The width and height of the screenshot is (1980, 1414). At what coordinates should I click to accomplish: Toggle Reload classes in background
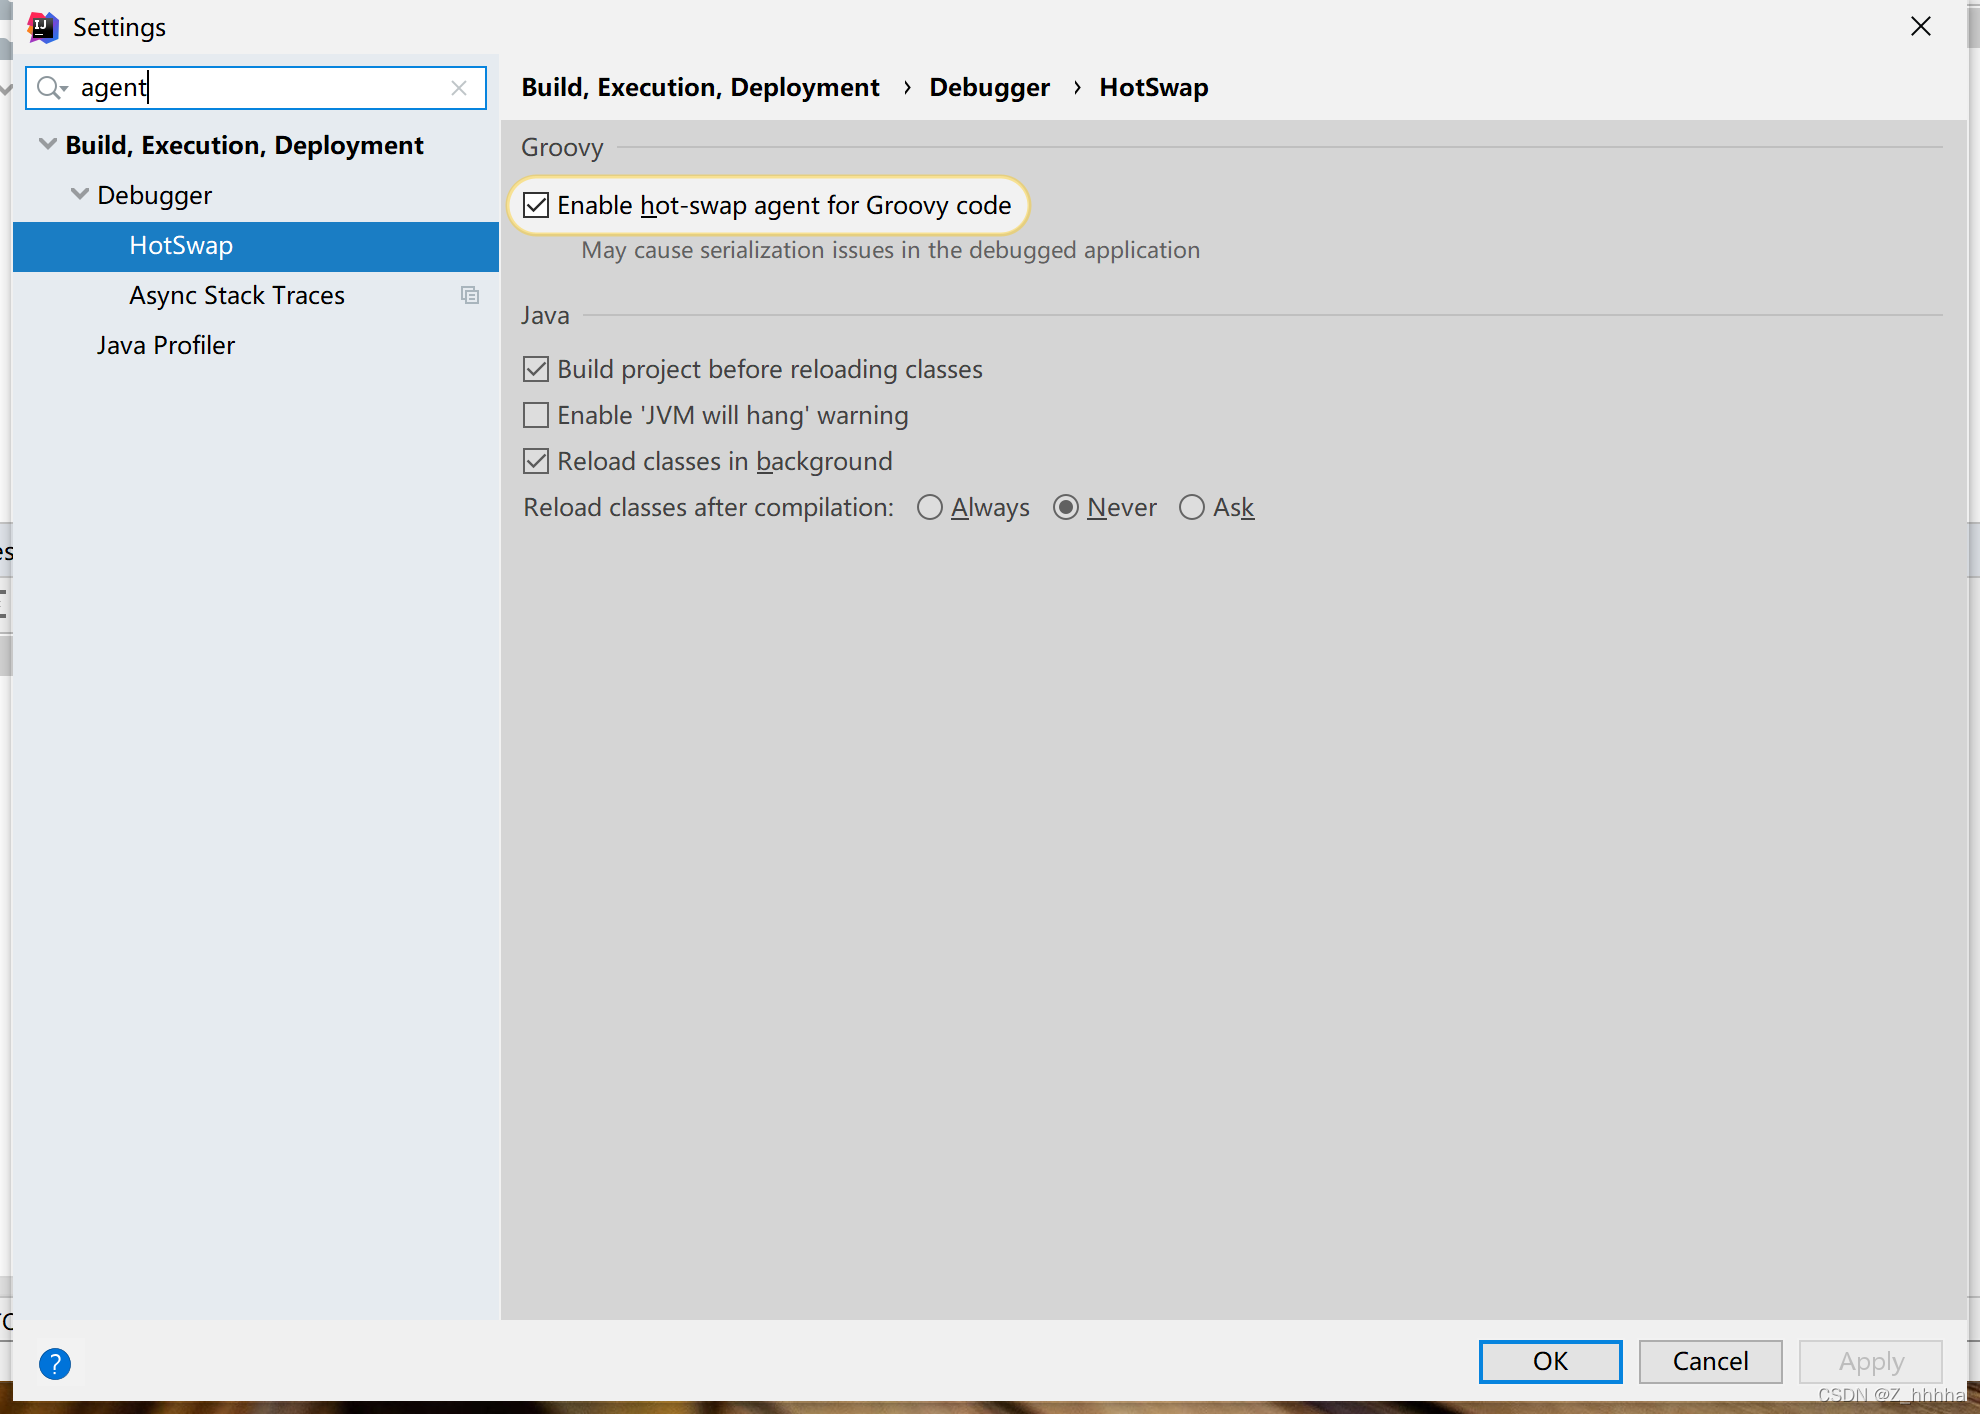536,461
